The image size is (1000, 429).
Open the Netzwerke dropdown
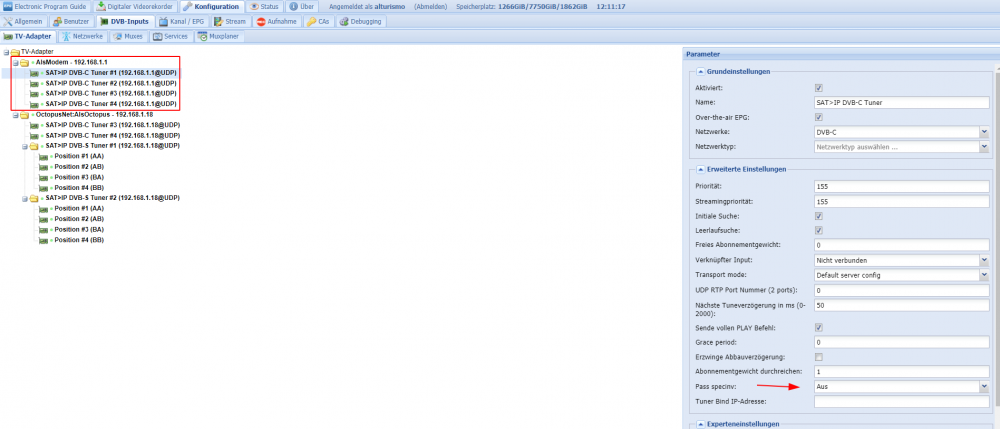pyautogui.click(x=983, y=132)
